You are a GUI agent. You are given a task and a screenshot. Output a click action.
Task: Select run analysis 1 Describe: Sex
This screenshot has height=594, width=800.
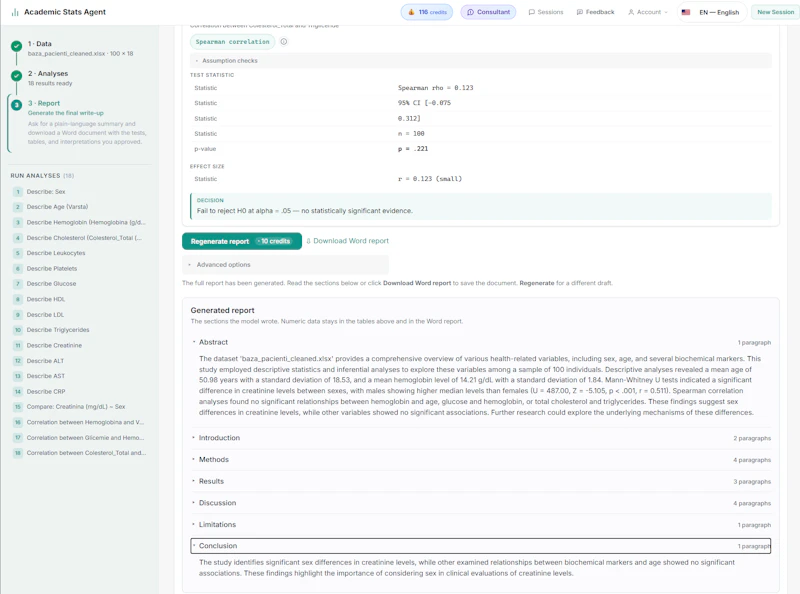coord(80,191)
